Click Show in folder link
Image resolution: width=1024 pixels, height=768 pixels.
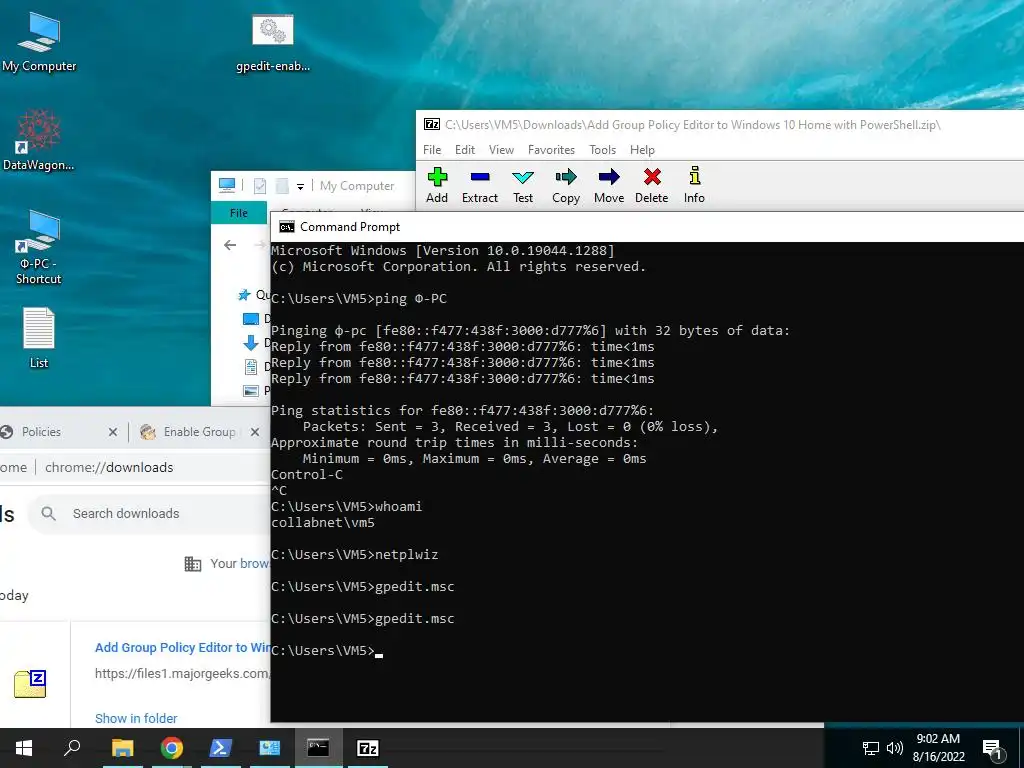pos(136,718)
